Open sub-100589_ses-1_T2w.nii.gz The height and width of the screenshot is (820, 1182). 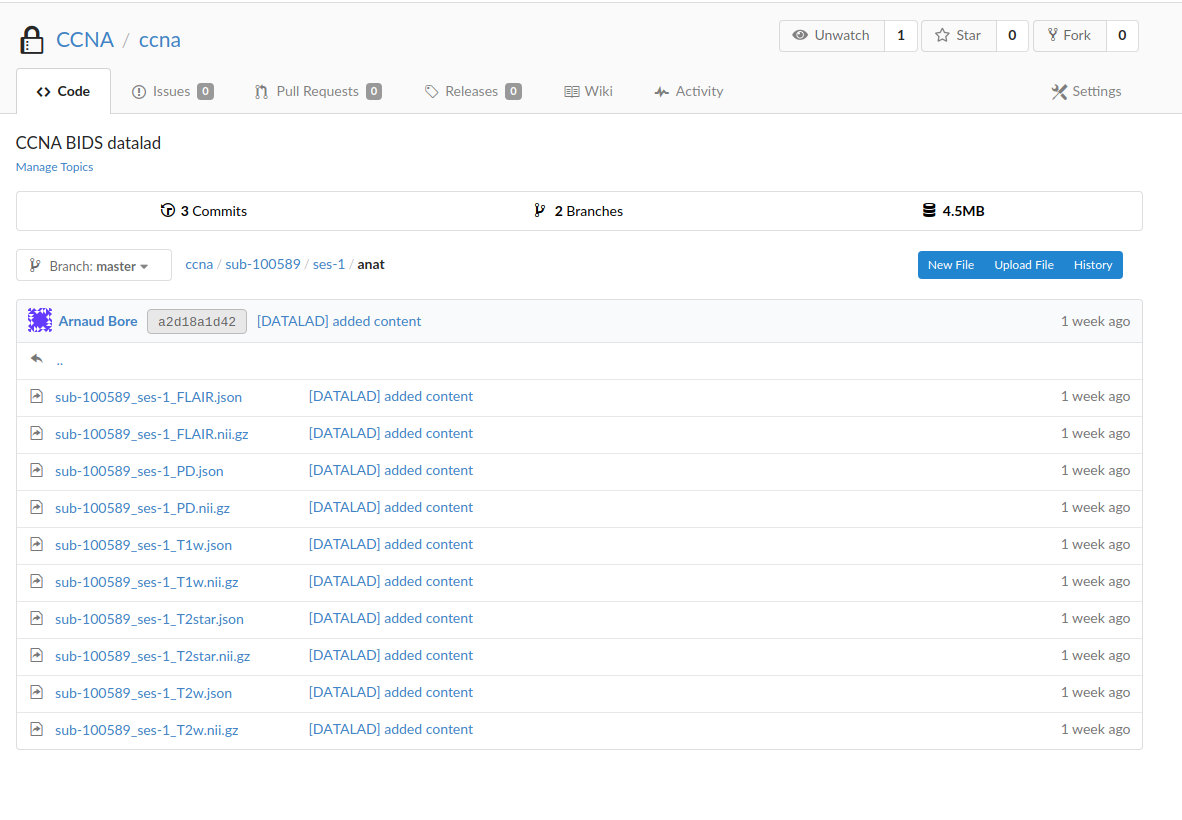point(147,730)
